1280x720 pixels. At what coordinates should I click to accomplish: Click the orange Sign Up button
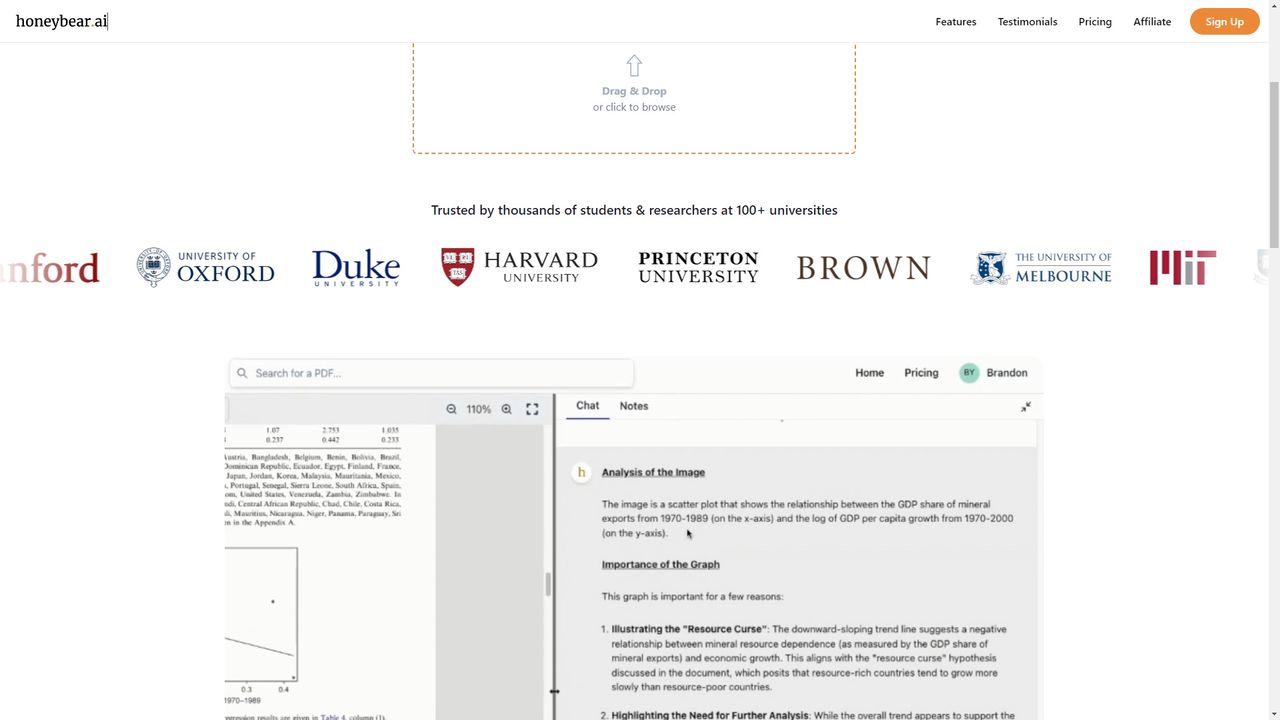[x=1224, y=22]
